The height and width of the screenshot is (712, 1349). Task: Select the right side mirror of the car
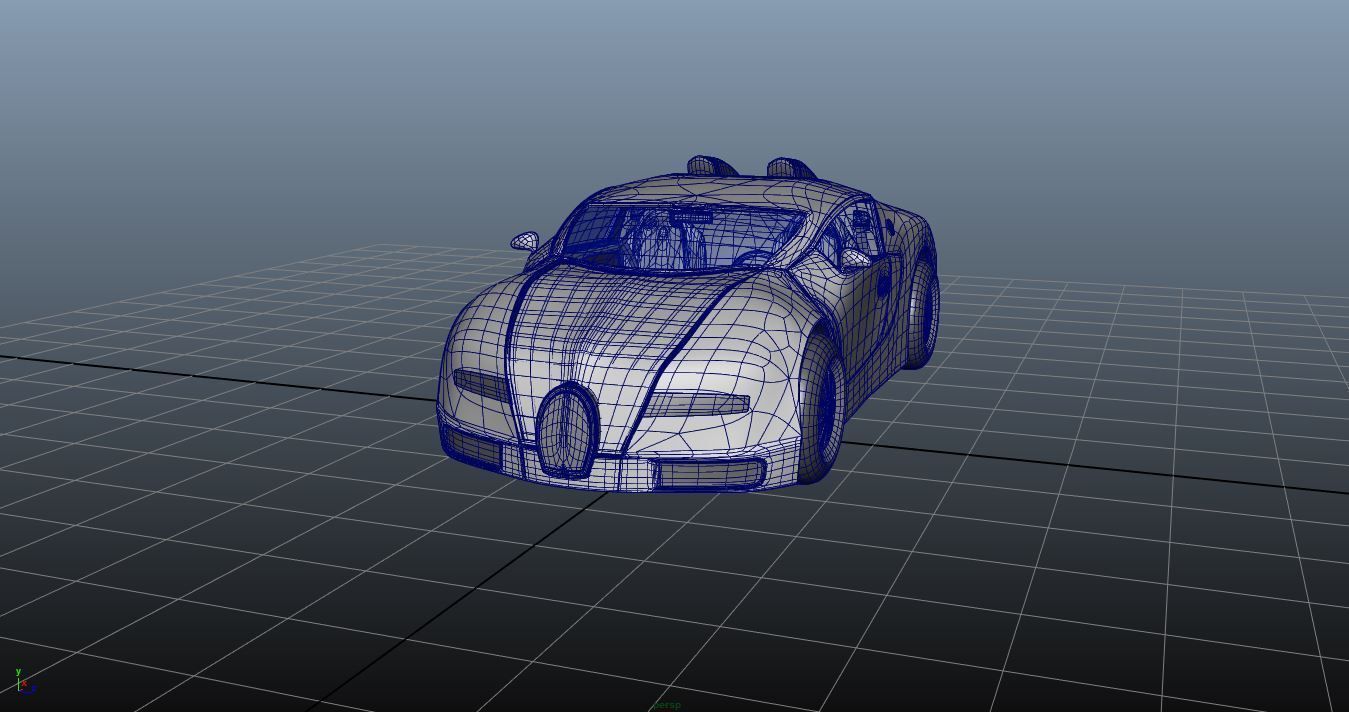[855, 259]
